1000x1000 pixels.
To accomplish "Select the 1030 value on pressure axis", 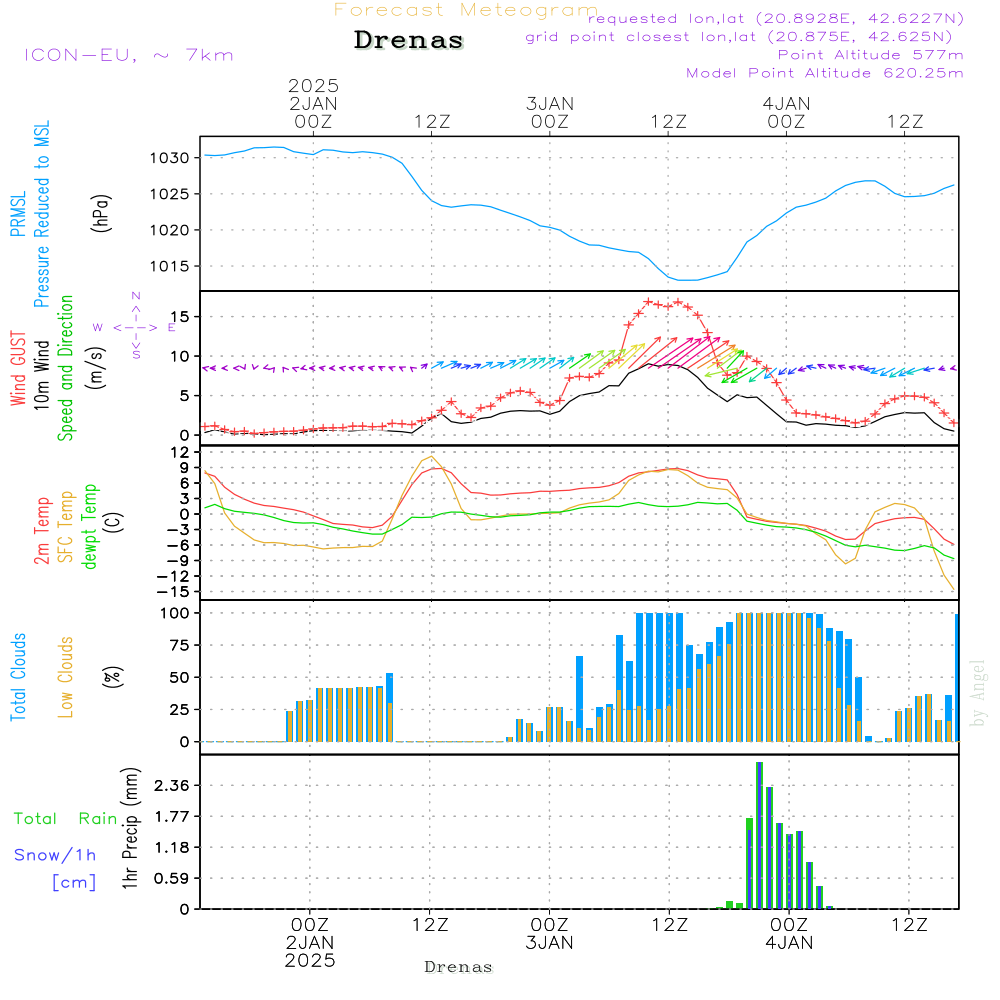I will [x=170, y=158].
